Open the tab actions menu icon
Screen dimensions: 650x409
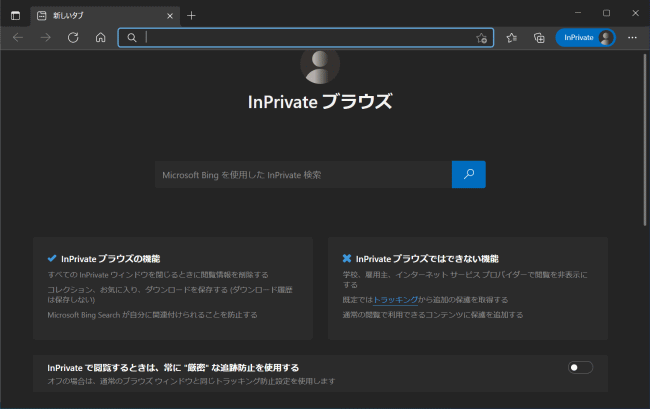pos(15,16)
